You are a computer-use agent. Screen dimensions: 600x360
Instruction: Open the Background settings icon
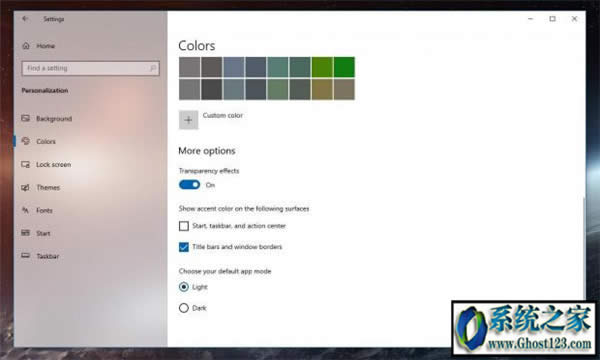coord(26,118)
